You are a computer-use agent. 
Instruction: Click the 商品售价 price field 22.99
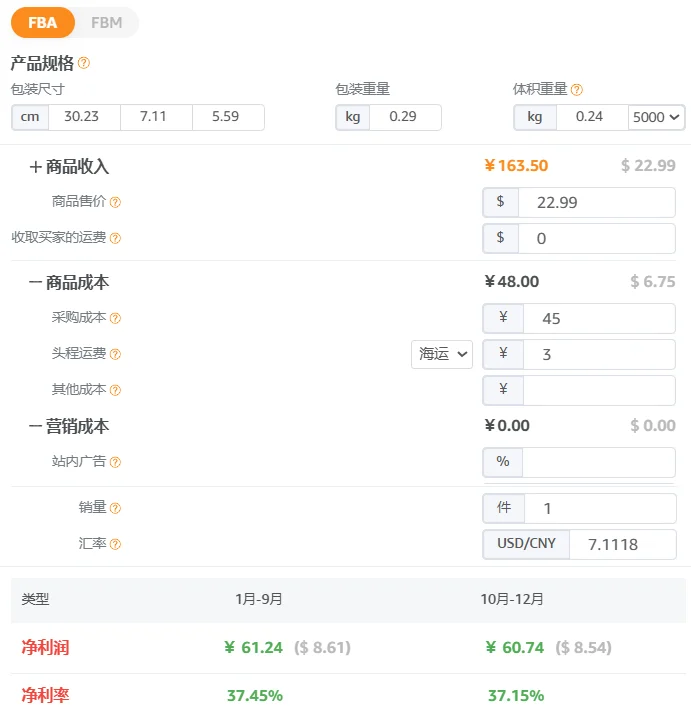click(x=597, y=202)
